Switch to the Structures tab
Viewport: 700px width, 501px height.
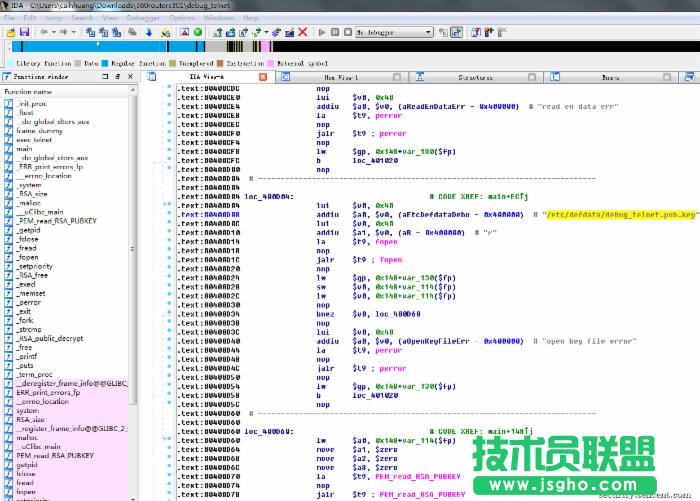coord(474,77)
